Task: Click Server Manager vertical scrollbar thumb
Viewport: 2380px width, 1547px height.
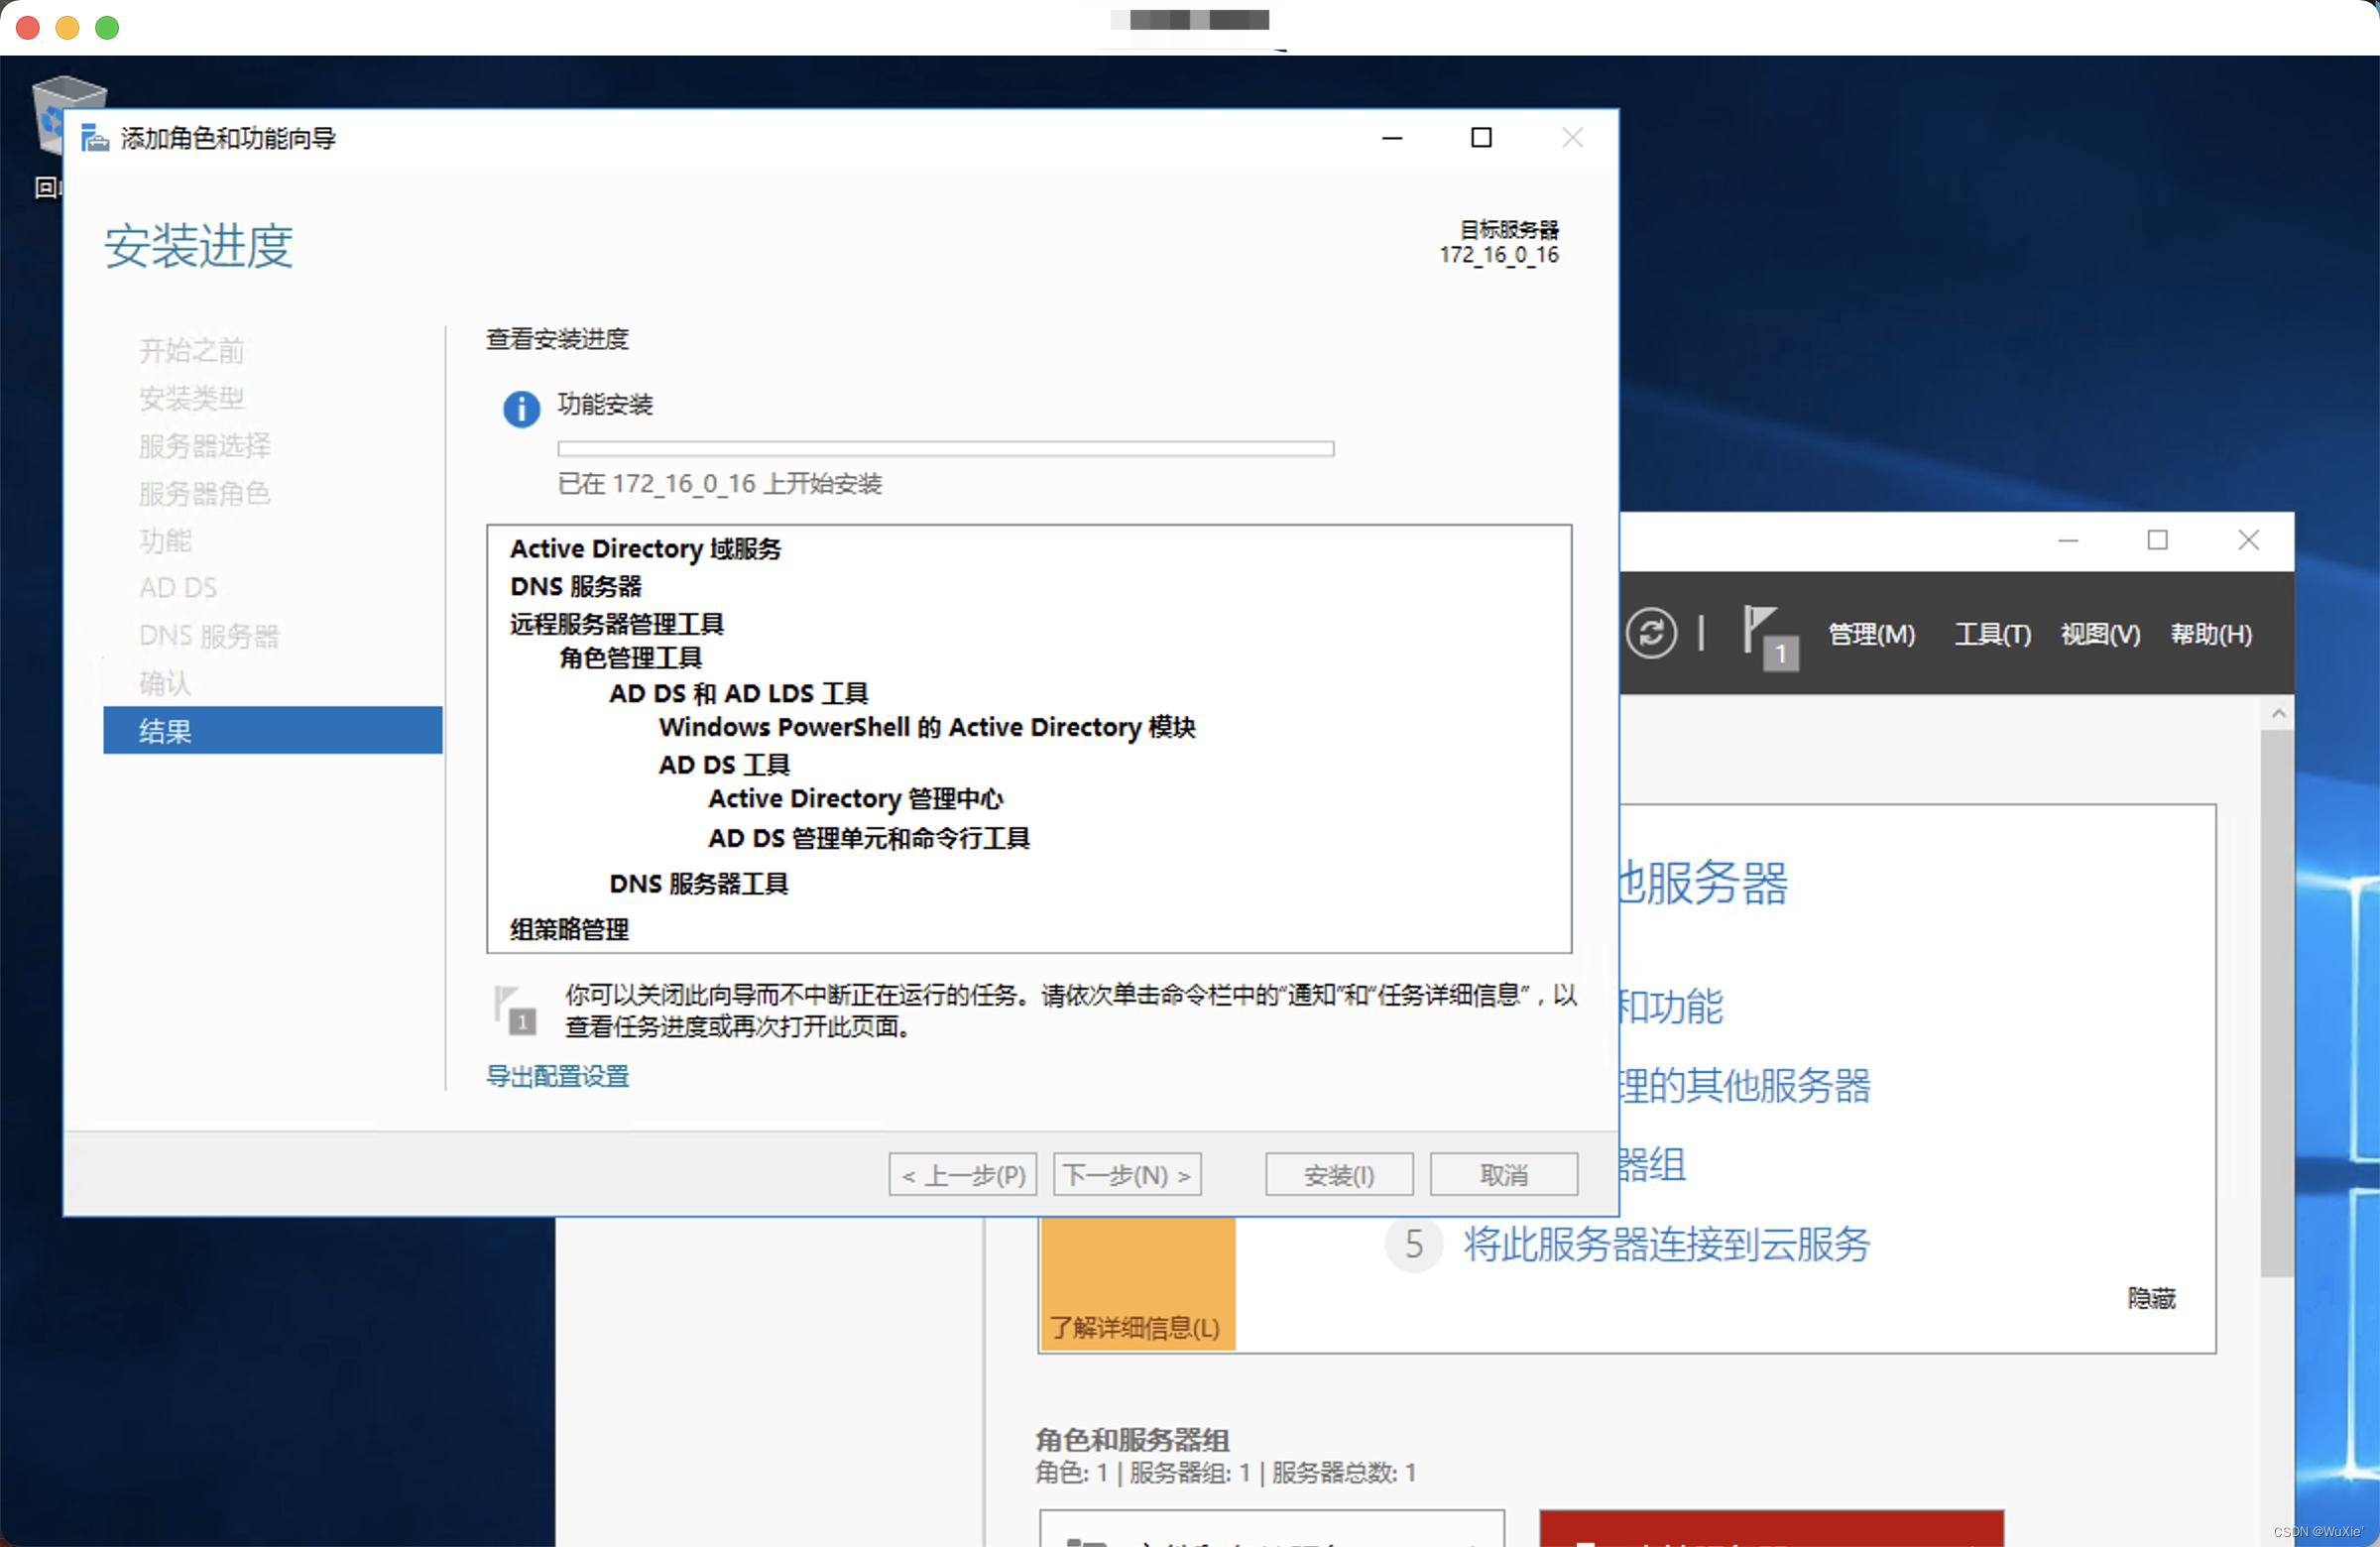Action: [x=2277, y=1003]
